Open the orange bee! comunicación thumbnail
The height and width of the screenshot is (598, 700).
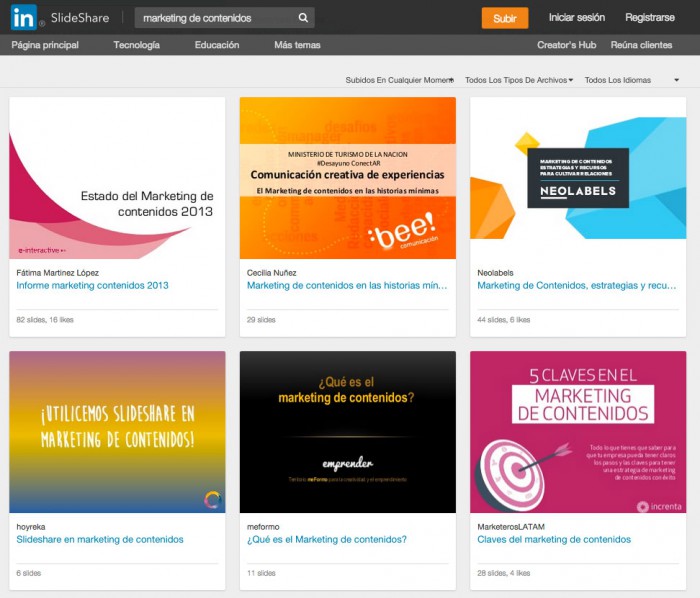pyautogui.click(x=348, y=178)
